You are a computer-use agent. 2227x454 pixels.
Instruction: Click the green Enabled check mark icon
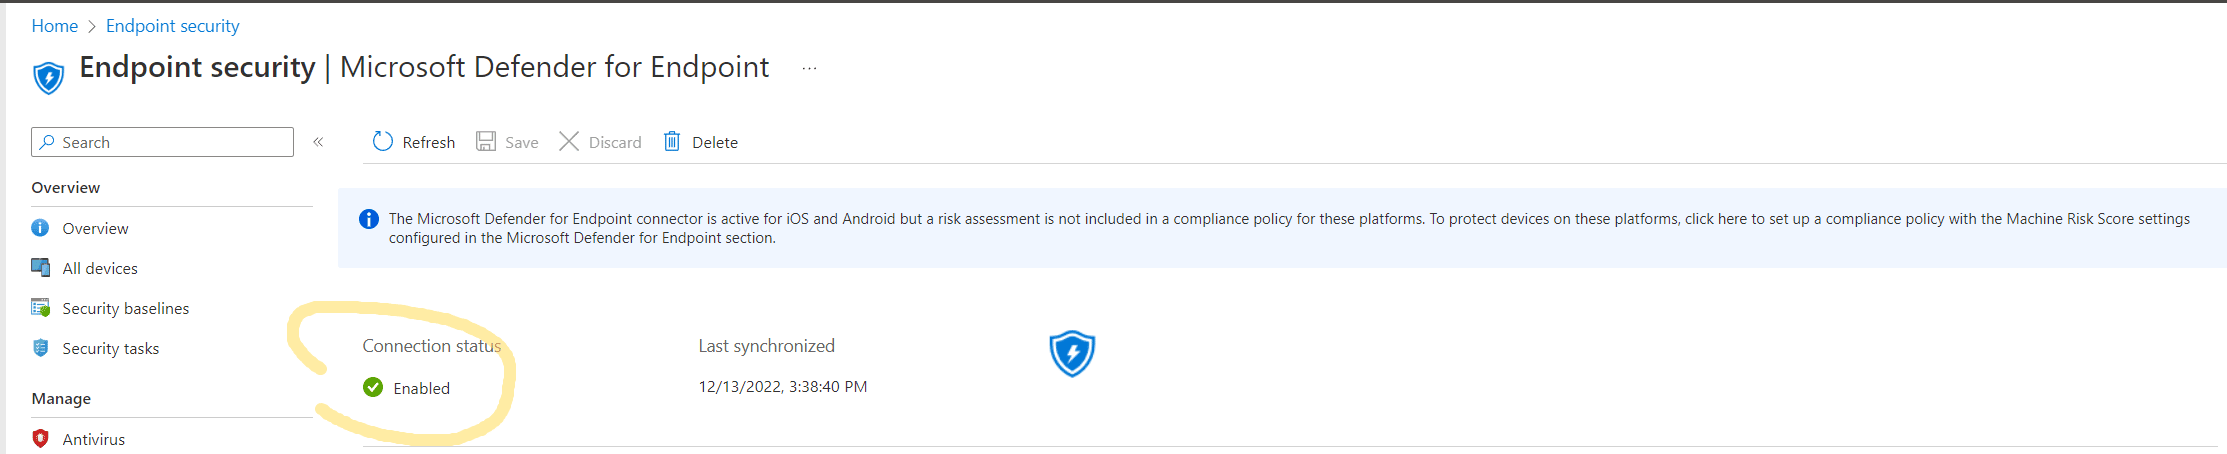click(373, 387)
